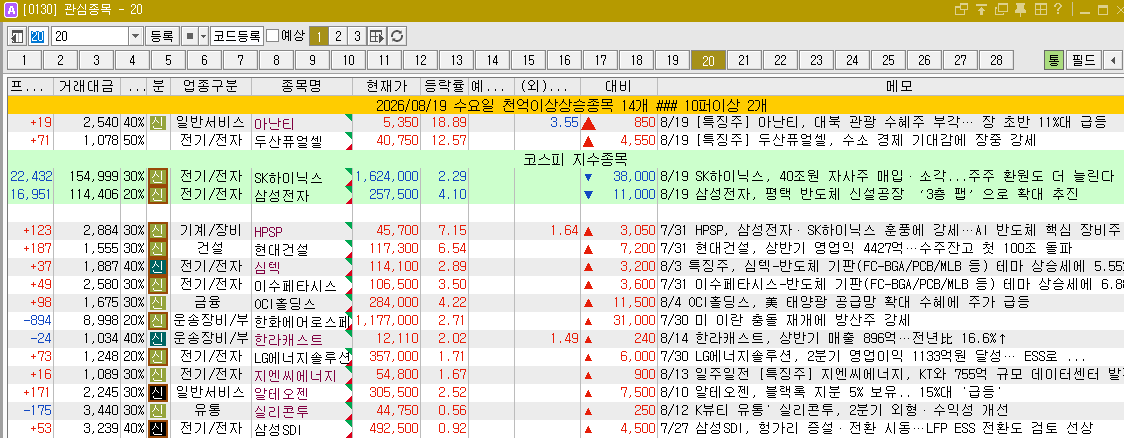Enable the 예상 checkbox
This screenshot has height=438, width=1124.
(x=273, y=36)
